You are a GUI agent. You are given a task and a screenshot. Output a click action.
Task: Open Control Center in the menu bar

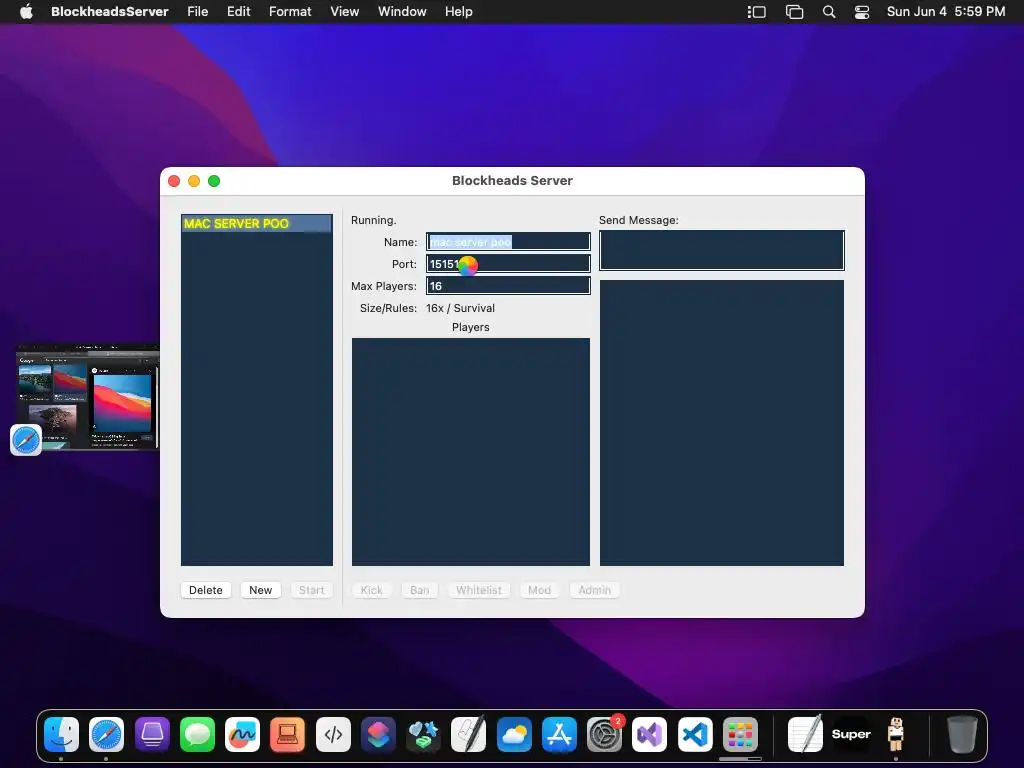click(x=862, y=11)
